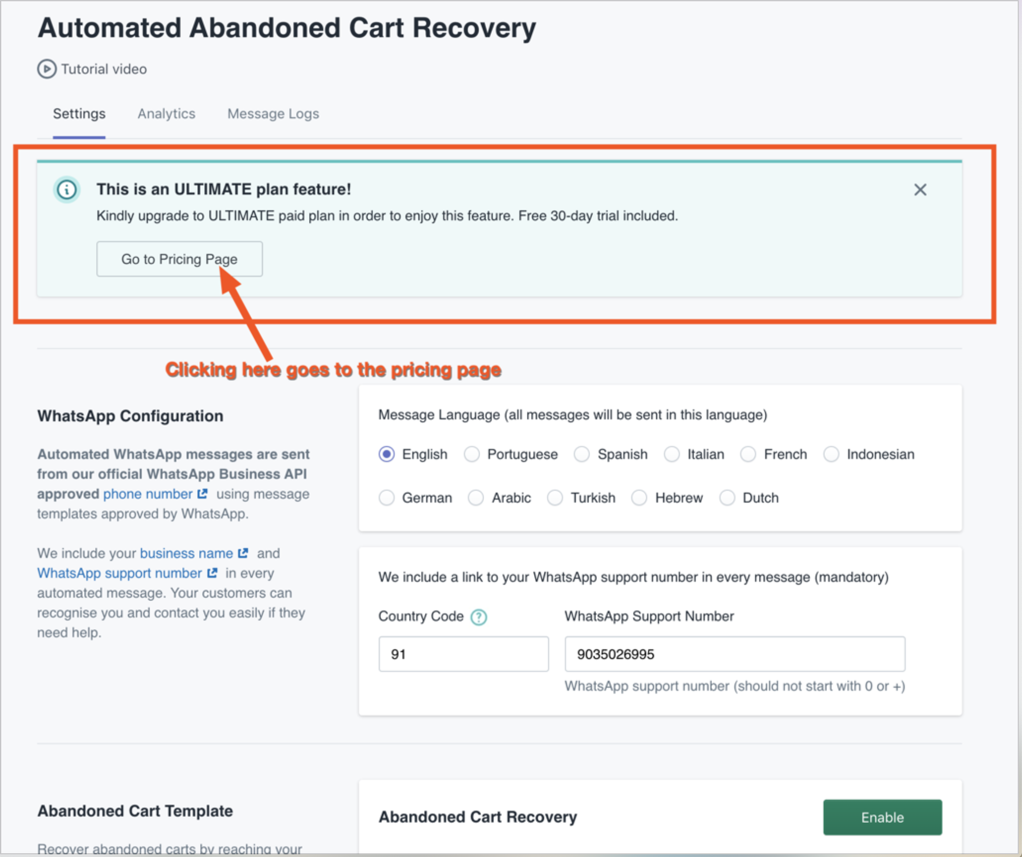The height and width of the screenshot is (857, 1022).
Task: Select the Spanish language option
Action: 582,454
